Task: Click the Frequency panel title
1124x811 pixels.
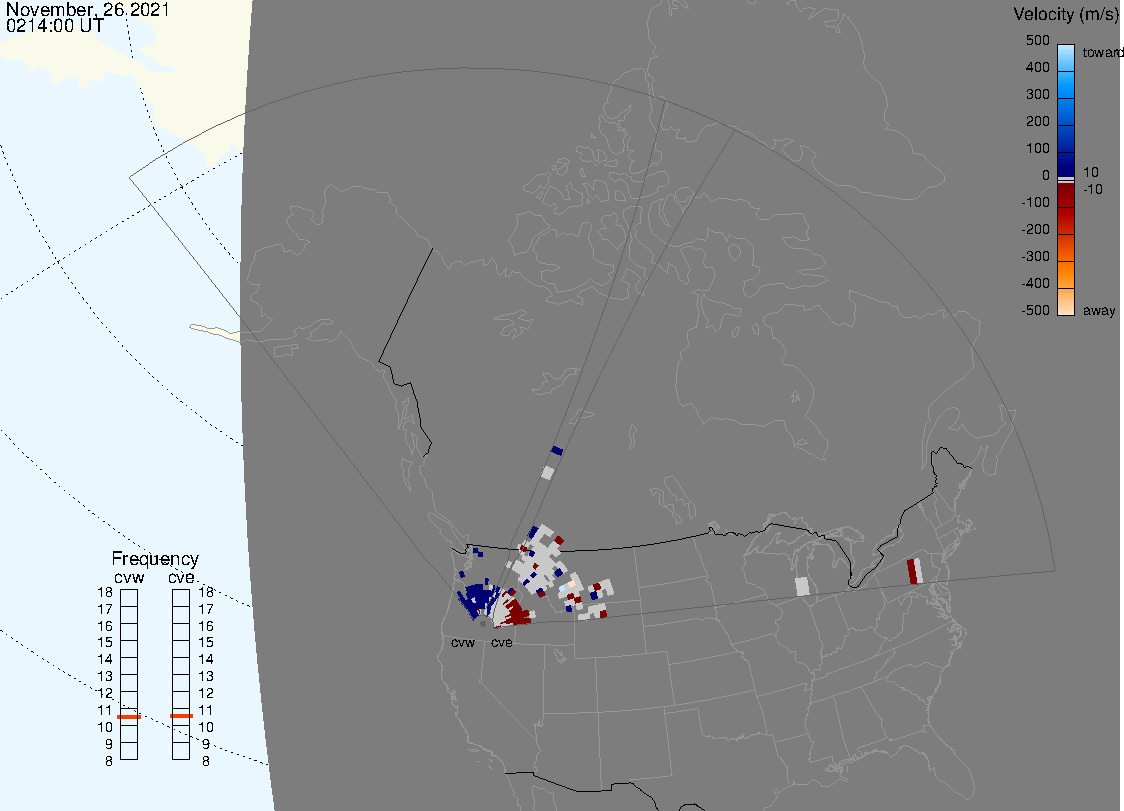Action: pos(155,559)
